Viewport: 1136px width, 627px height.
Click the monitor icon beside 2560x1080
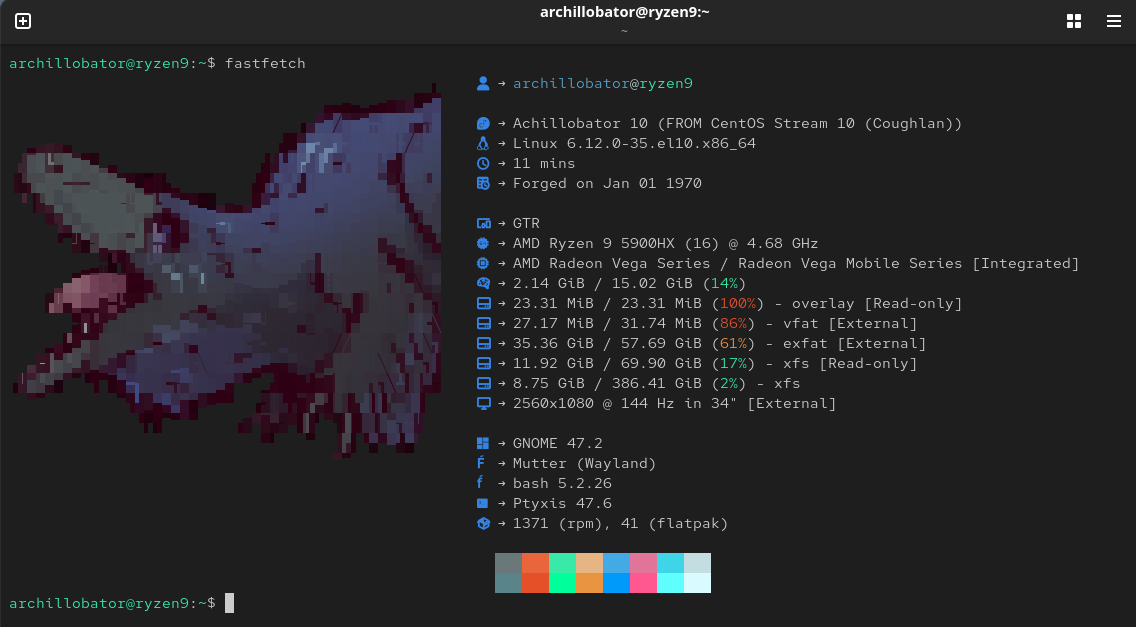click(483, 404)
